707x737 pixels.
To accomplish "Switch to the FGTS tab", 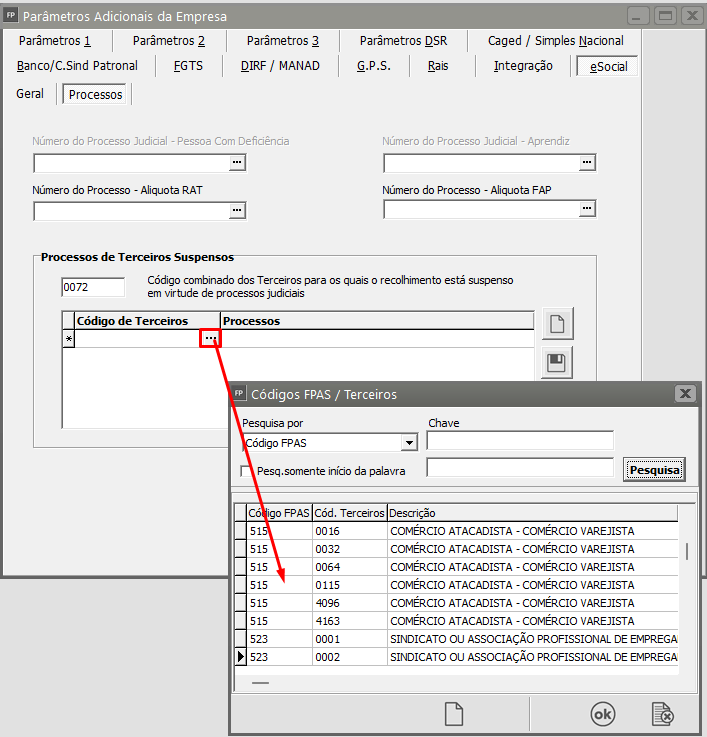I will point(188,66).
